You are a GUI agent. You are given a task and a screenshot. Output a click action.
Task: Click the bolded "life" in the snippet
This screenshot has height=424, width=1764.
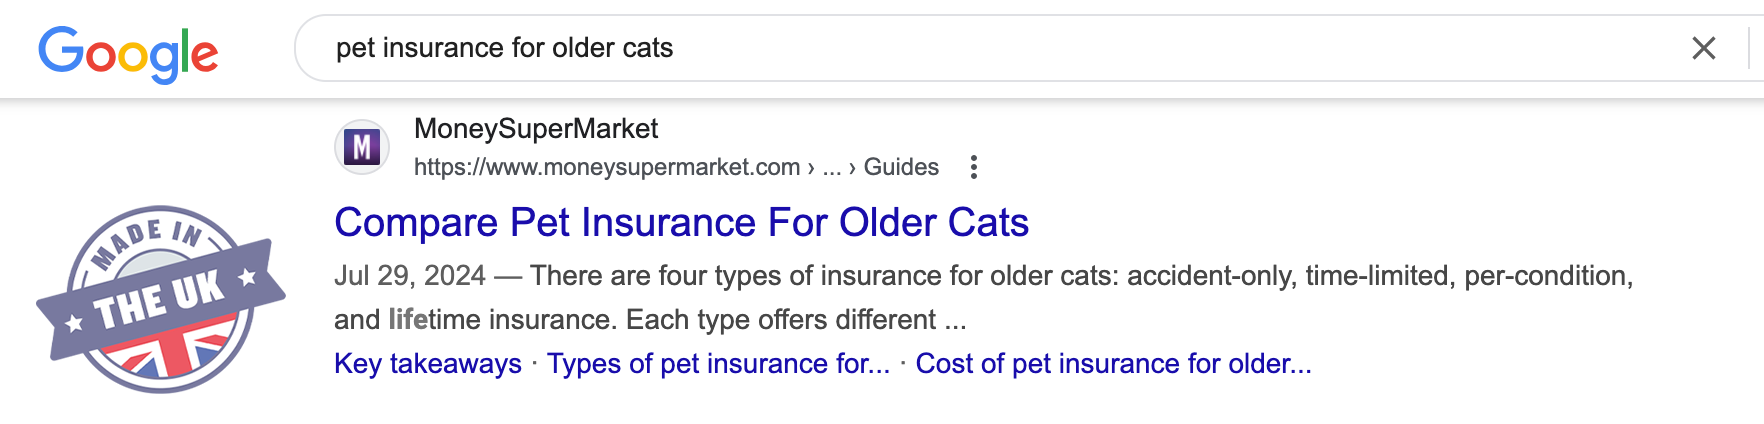point(408,320)
